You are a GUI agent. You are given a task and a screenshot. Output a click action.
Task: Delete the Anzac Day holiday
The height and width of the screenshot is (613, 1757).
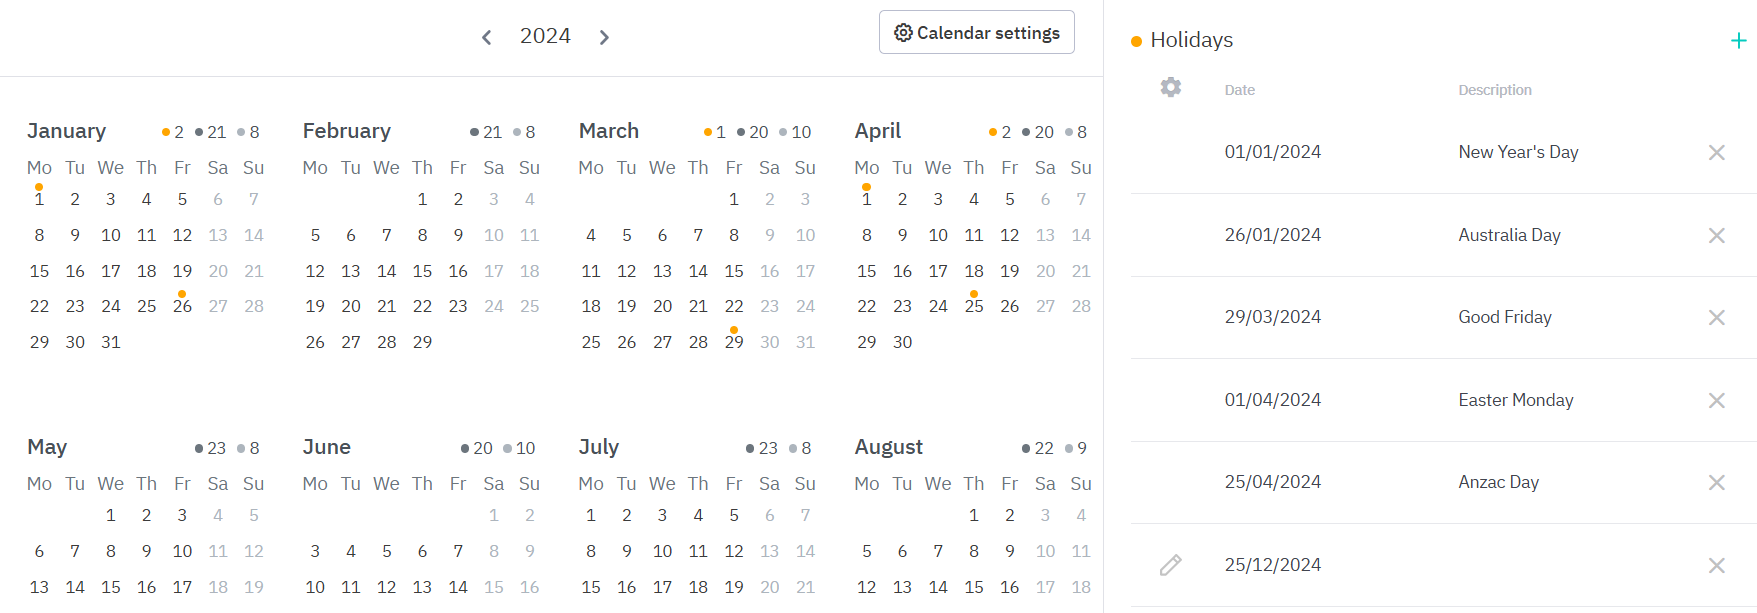pos(1716,483)
